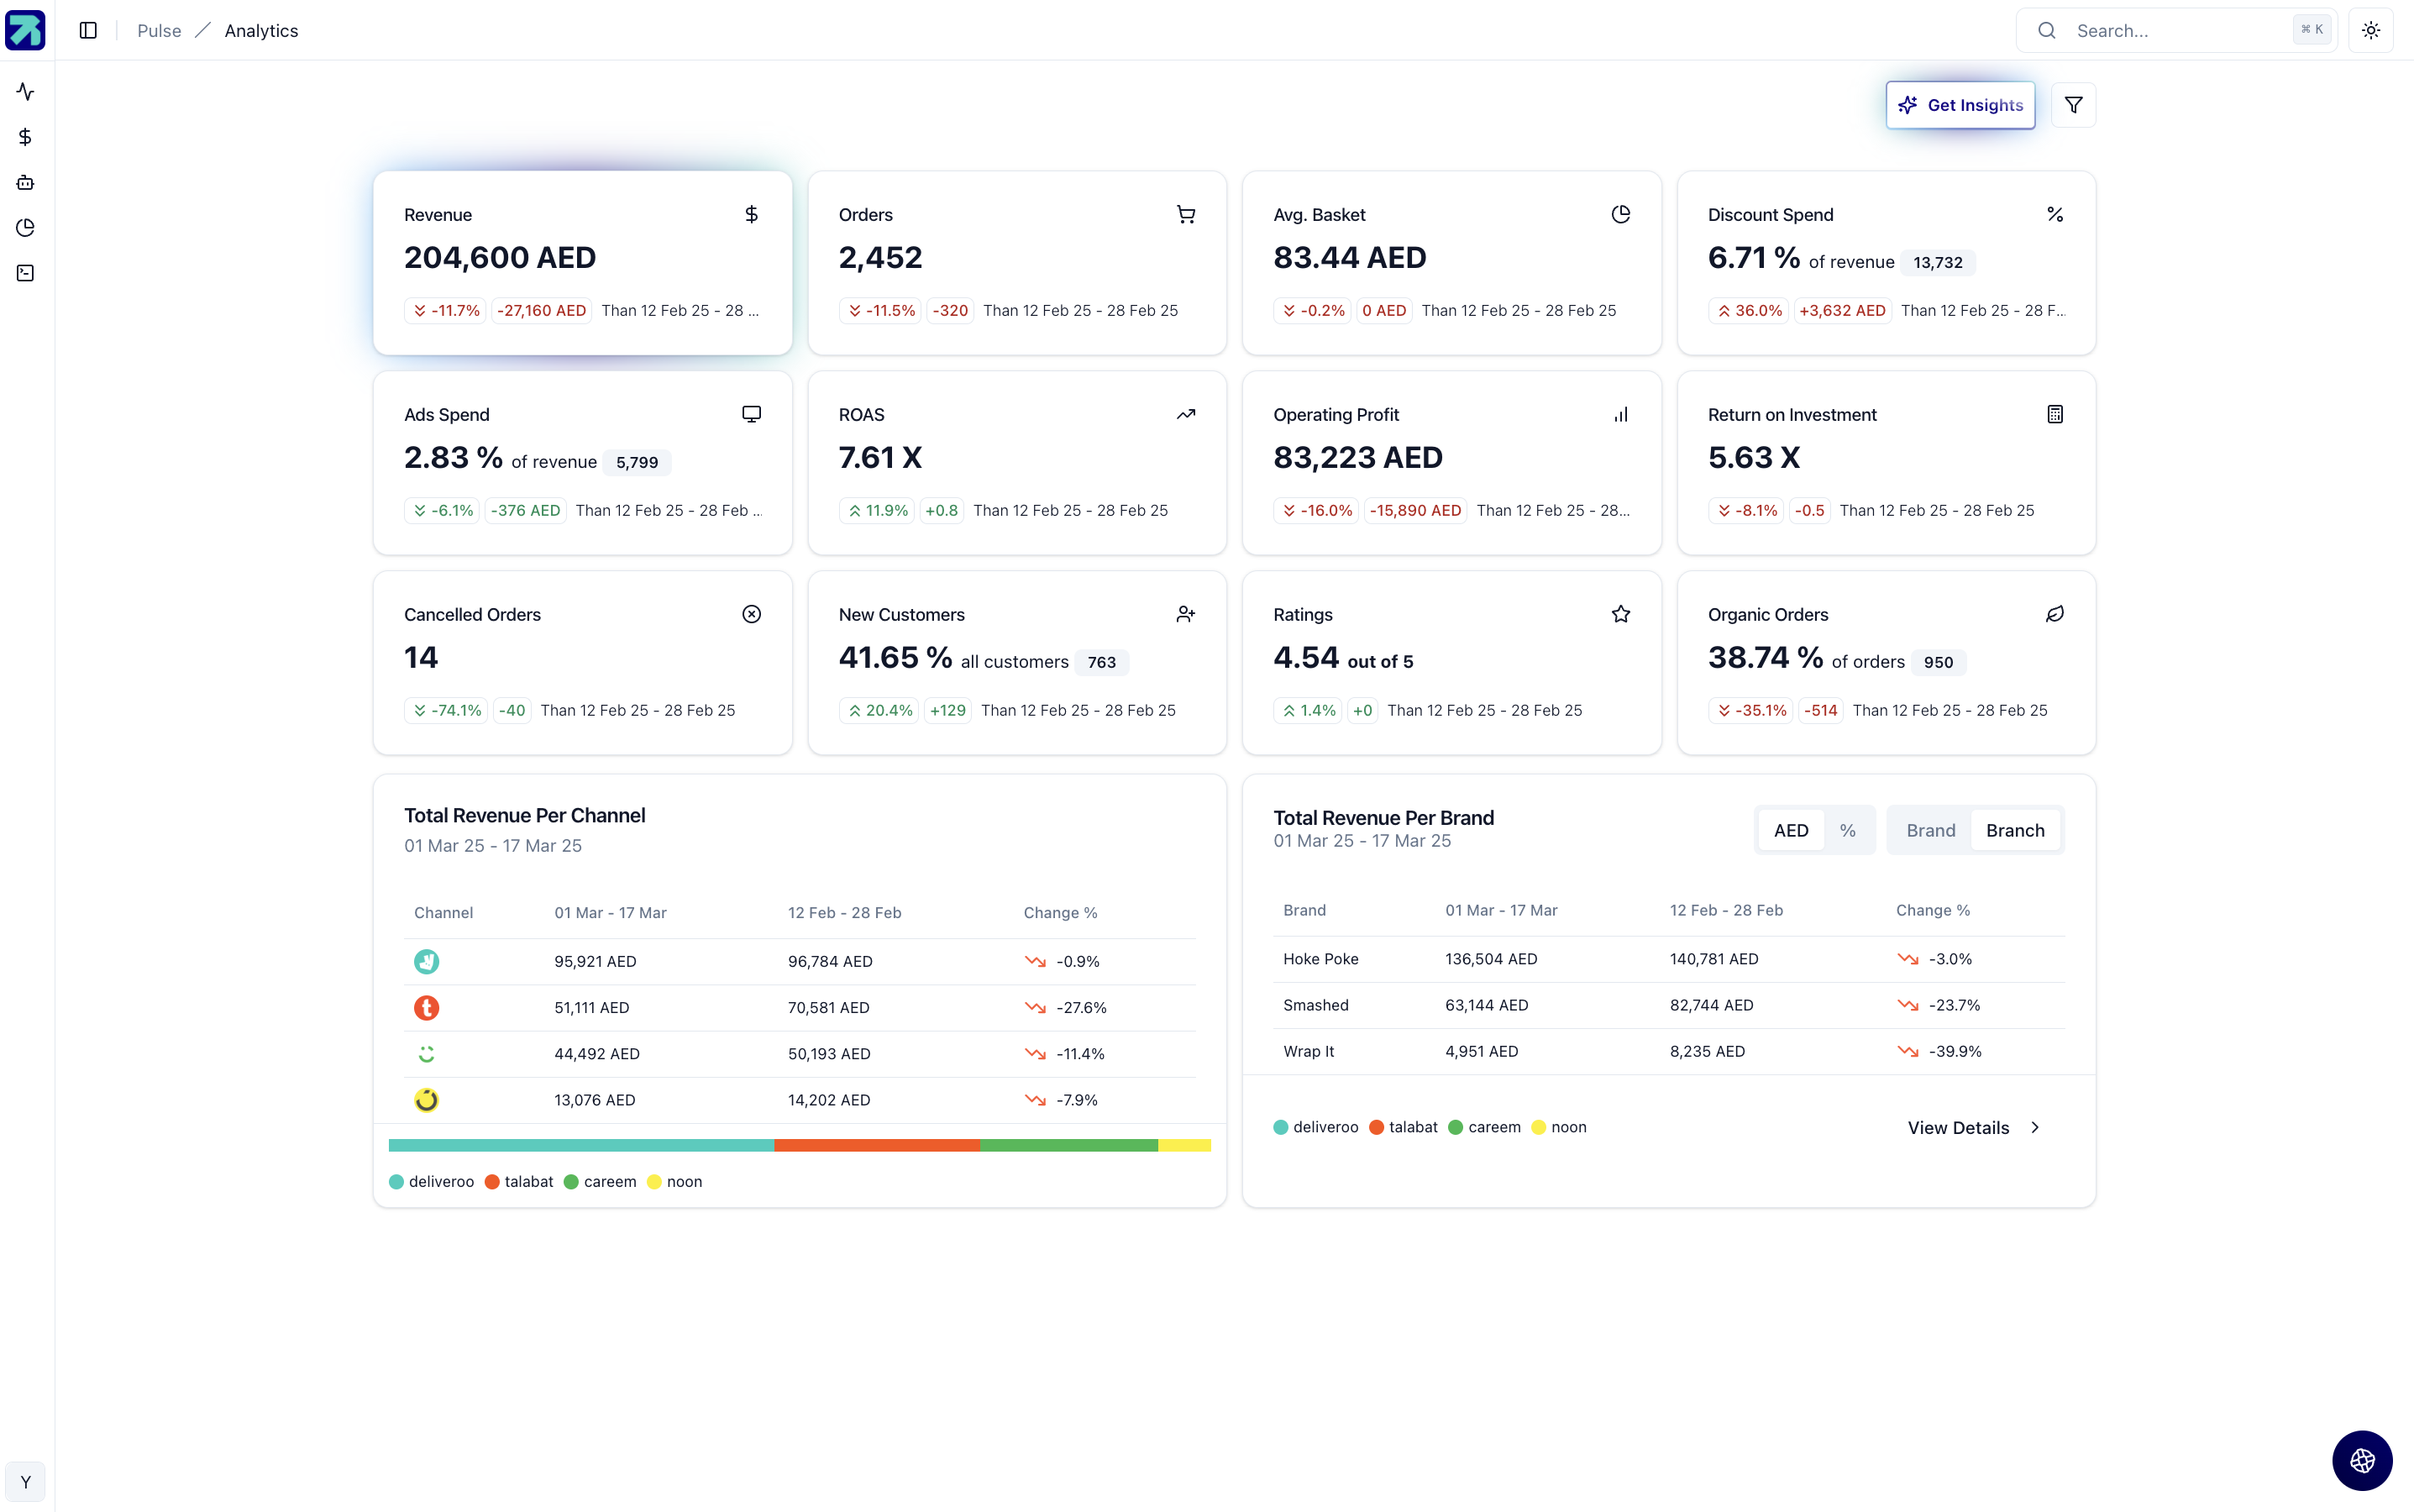The width and height of the screenshot is (2414, 1512).
Task: Expand View Details chevron arrow
Action: (2035, 1128)
